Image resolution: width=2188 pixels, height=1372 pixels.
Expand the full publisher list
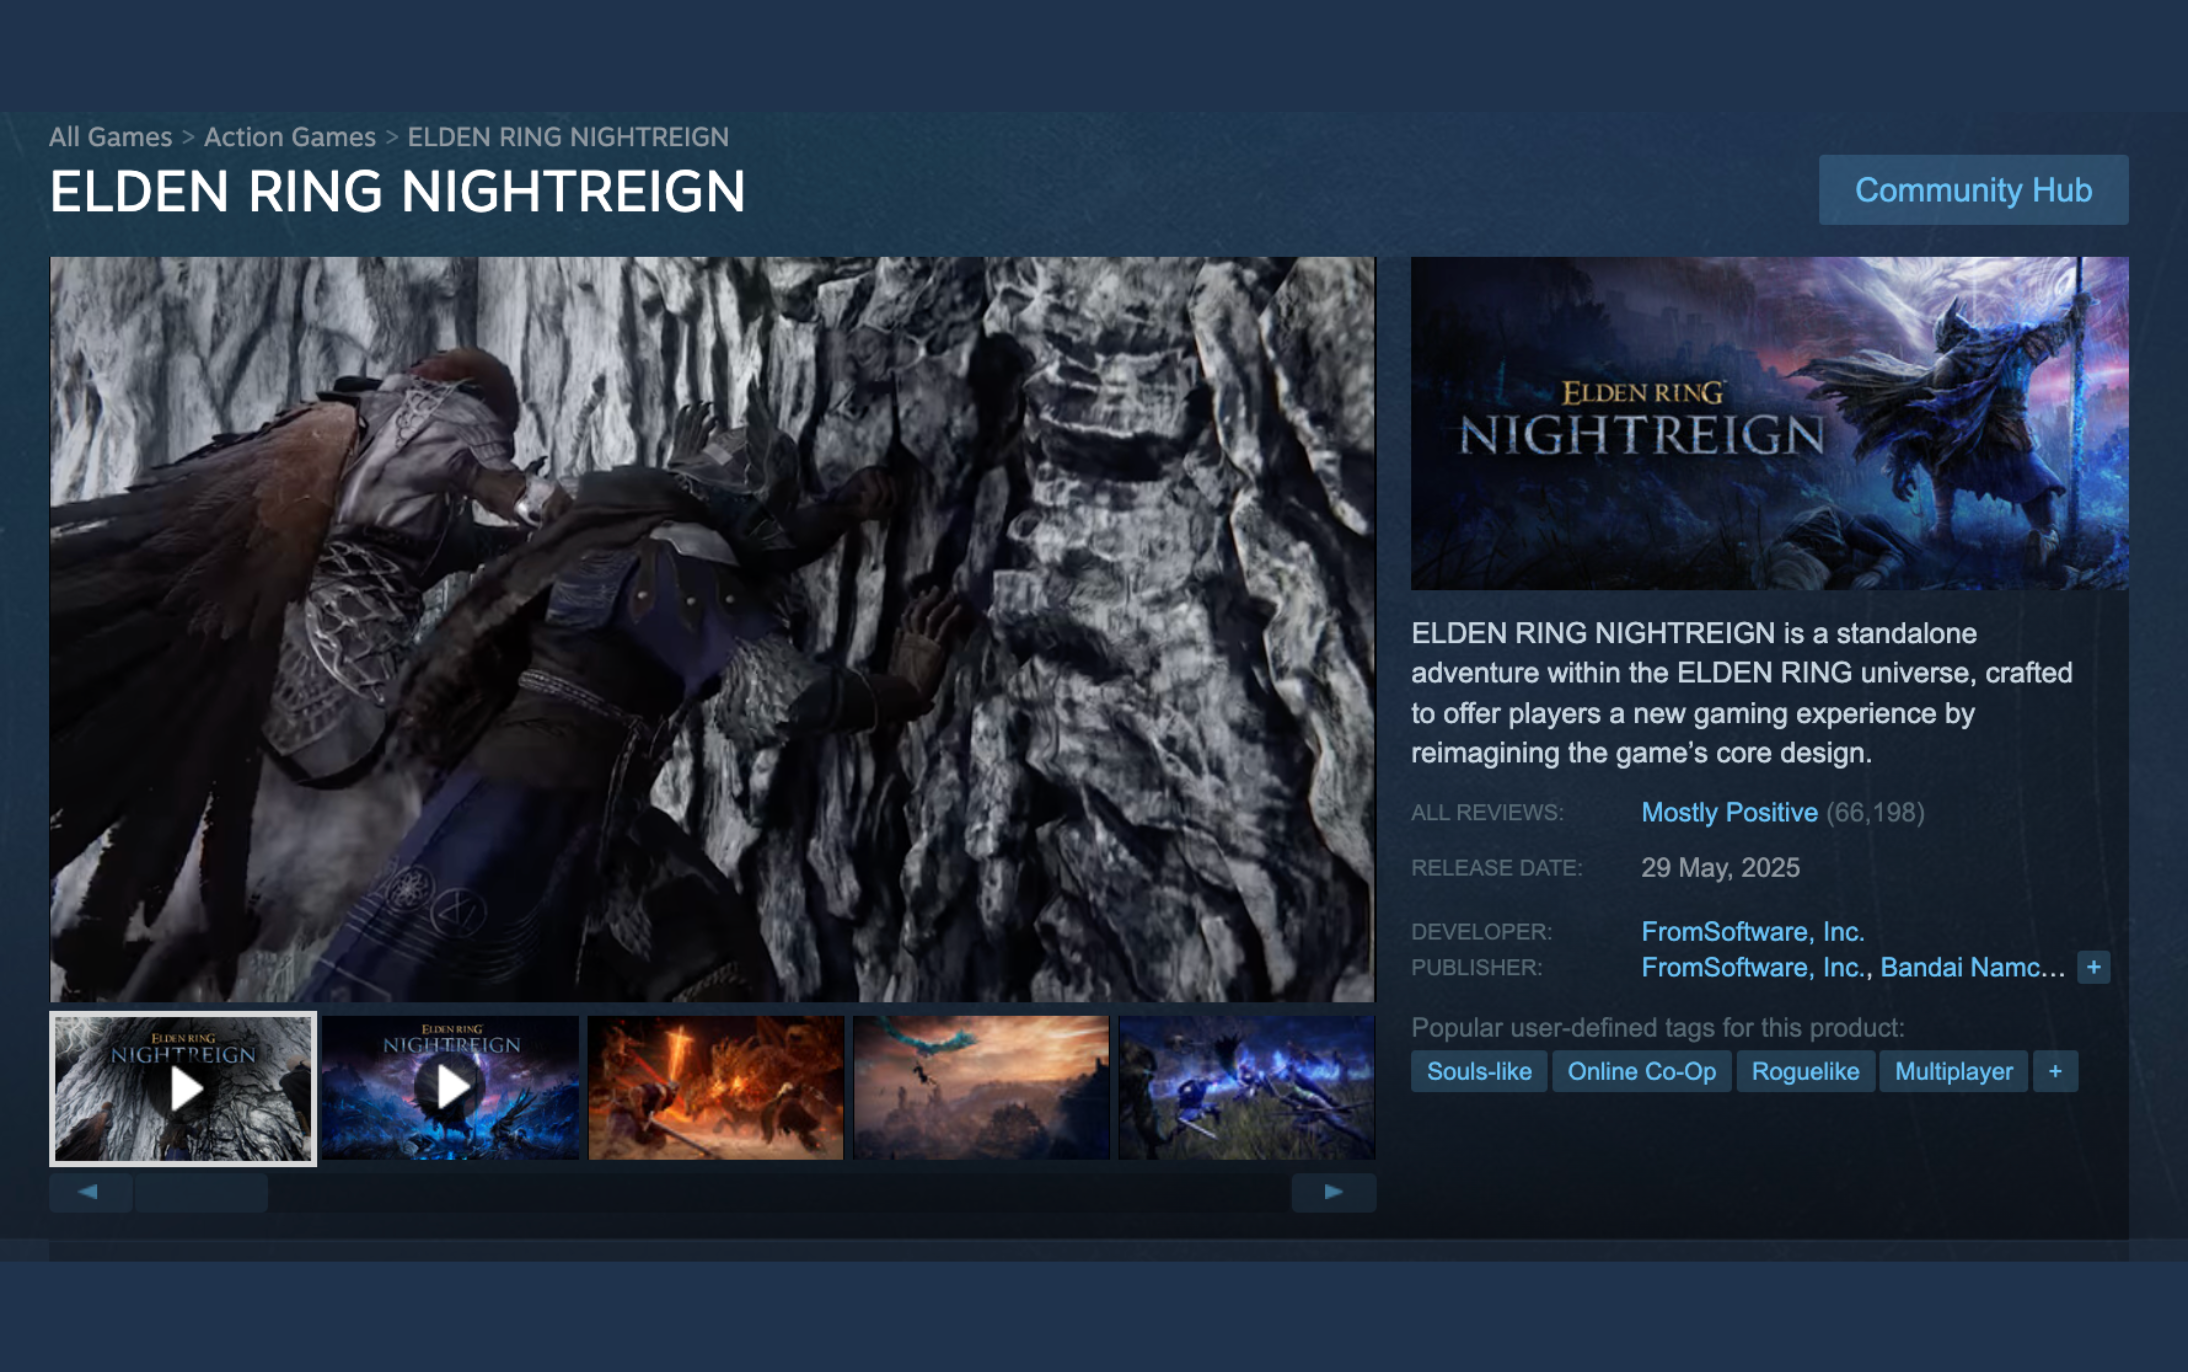[x=2093, y=967]
